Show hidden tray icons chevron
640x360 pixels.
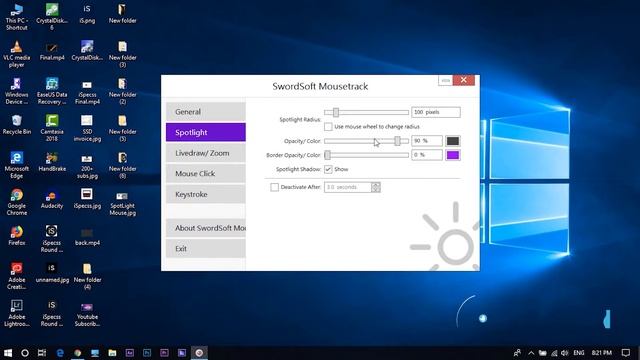[531, 353]
